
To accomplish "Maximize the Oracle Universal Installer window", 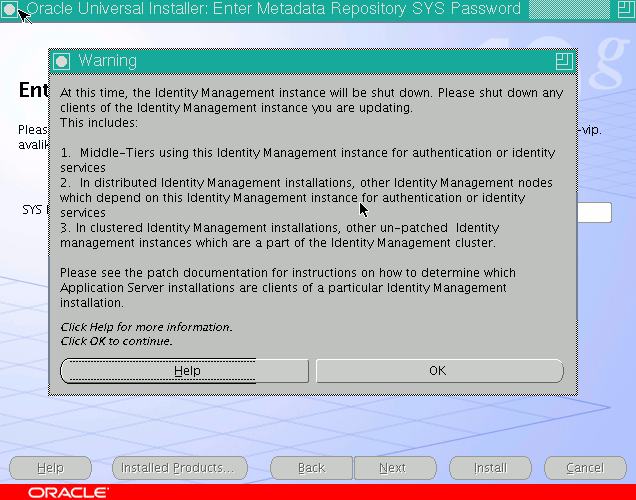I will (626, 9).
